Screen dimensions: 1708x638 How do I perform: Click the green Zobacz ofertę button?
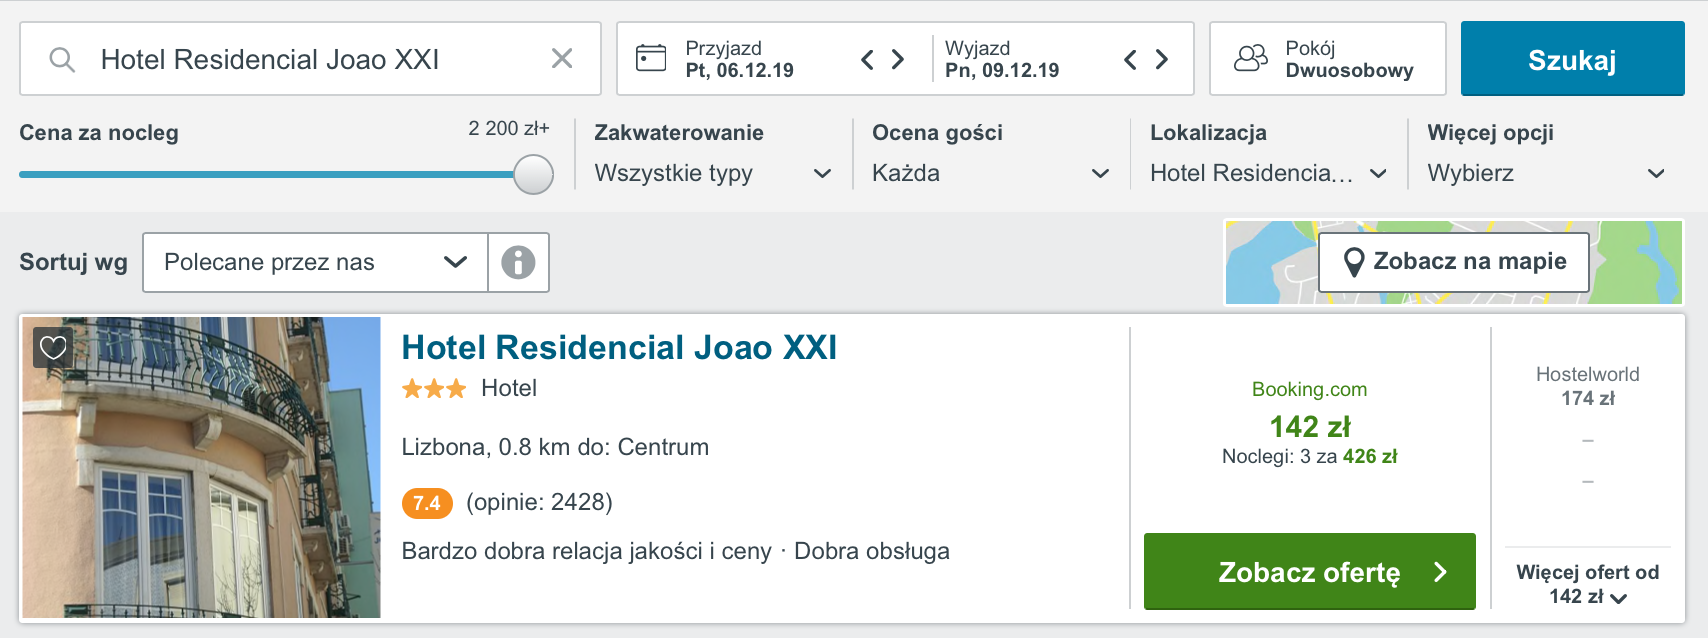[x=1310, y=571]
